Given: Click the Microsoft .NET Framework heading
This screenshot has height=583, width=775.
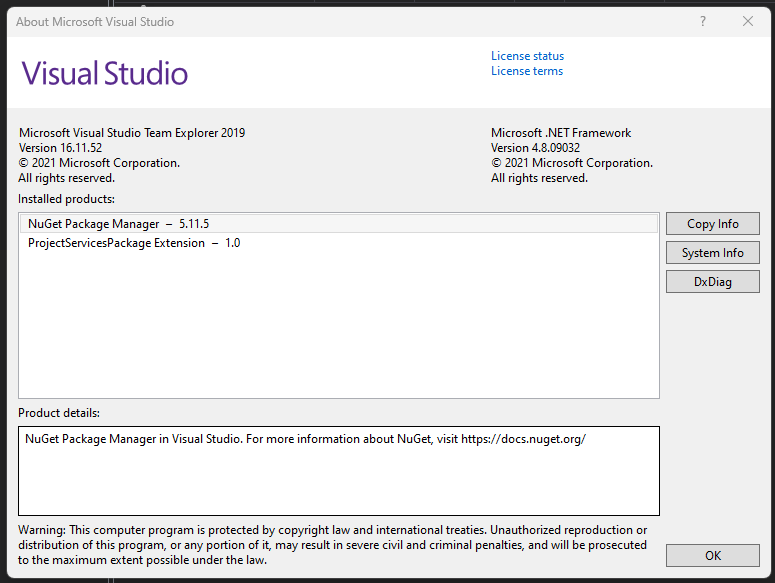Looking at the screenshot, I should tap(561, 133).
